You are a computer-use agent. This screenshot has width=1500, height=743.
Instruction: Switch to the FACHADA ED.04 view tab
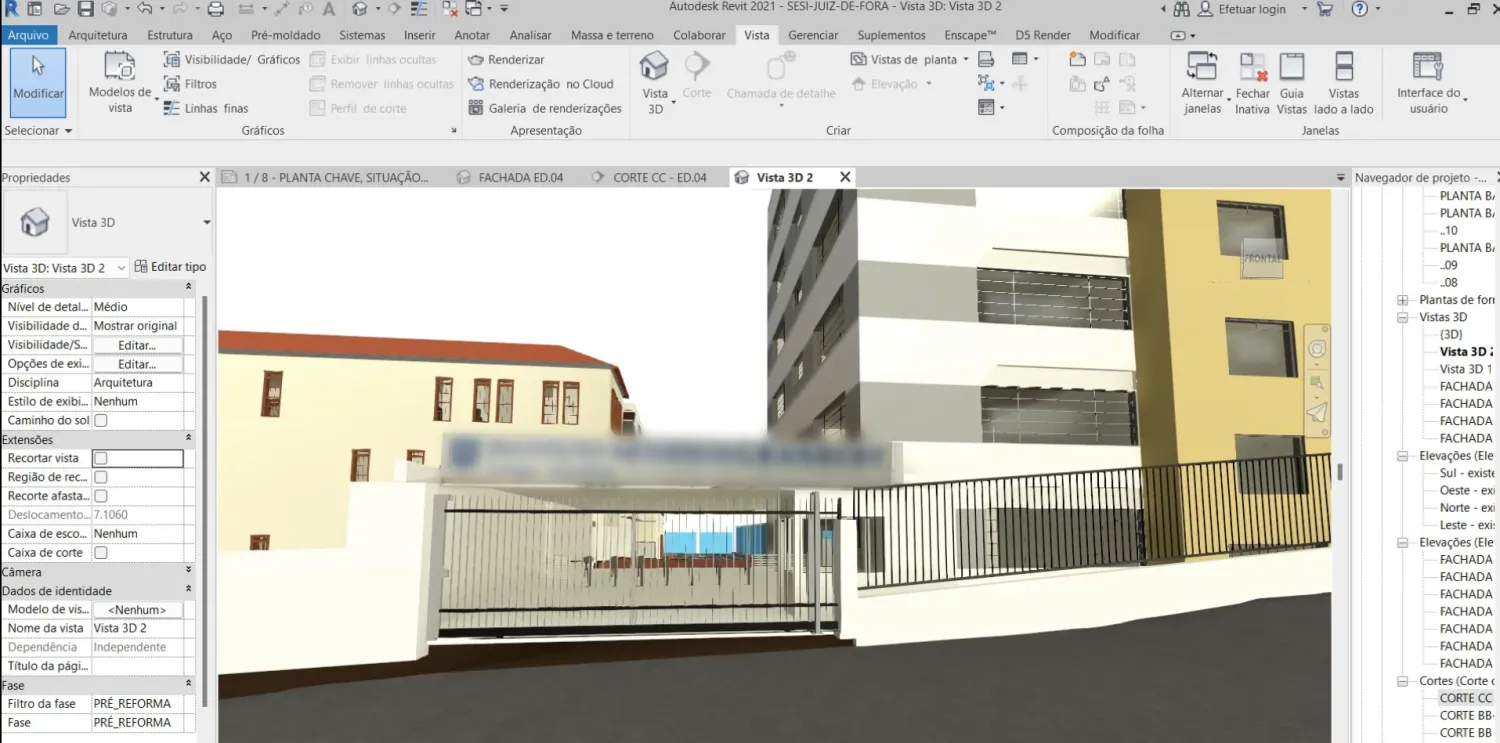(520, 178)
